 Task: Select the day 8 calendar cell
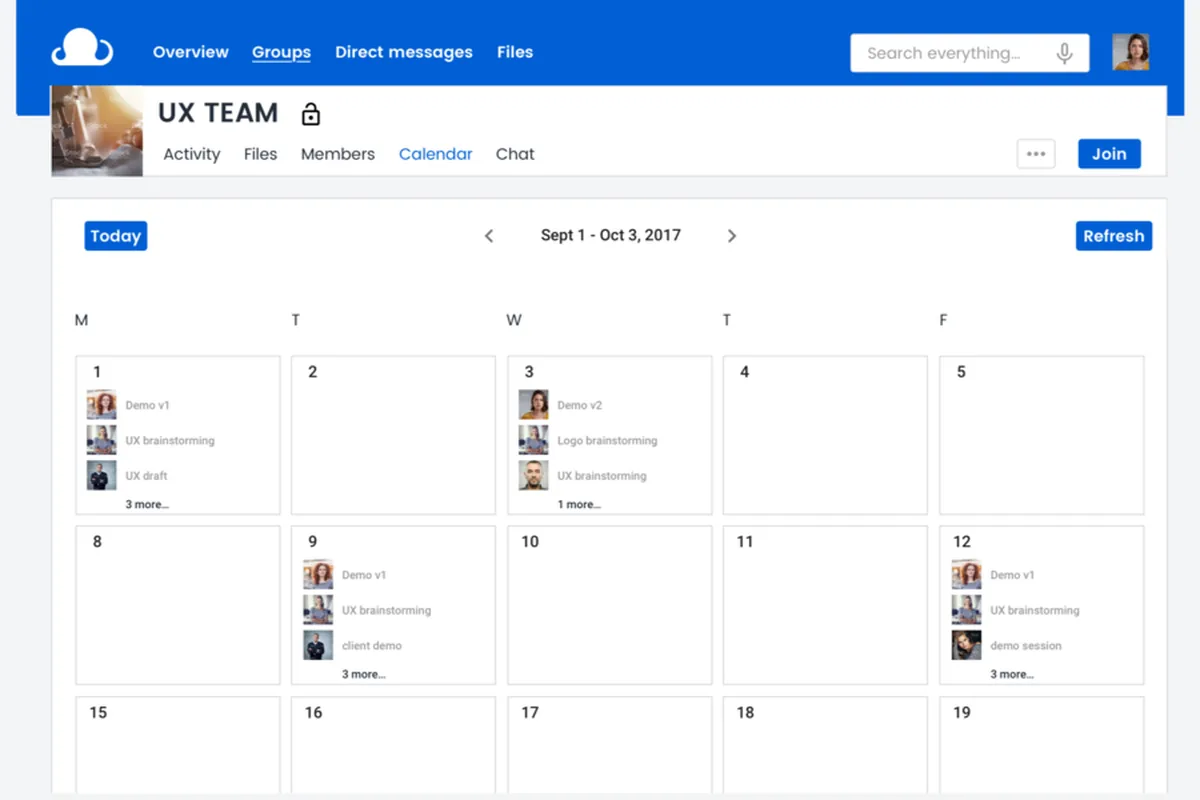point(178,605)
